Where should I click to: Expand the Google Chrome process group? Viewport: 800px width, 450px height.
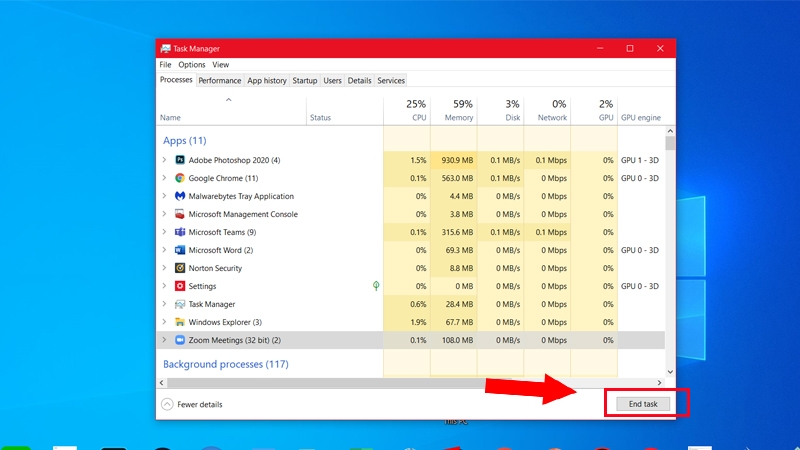164,178
